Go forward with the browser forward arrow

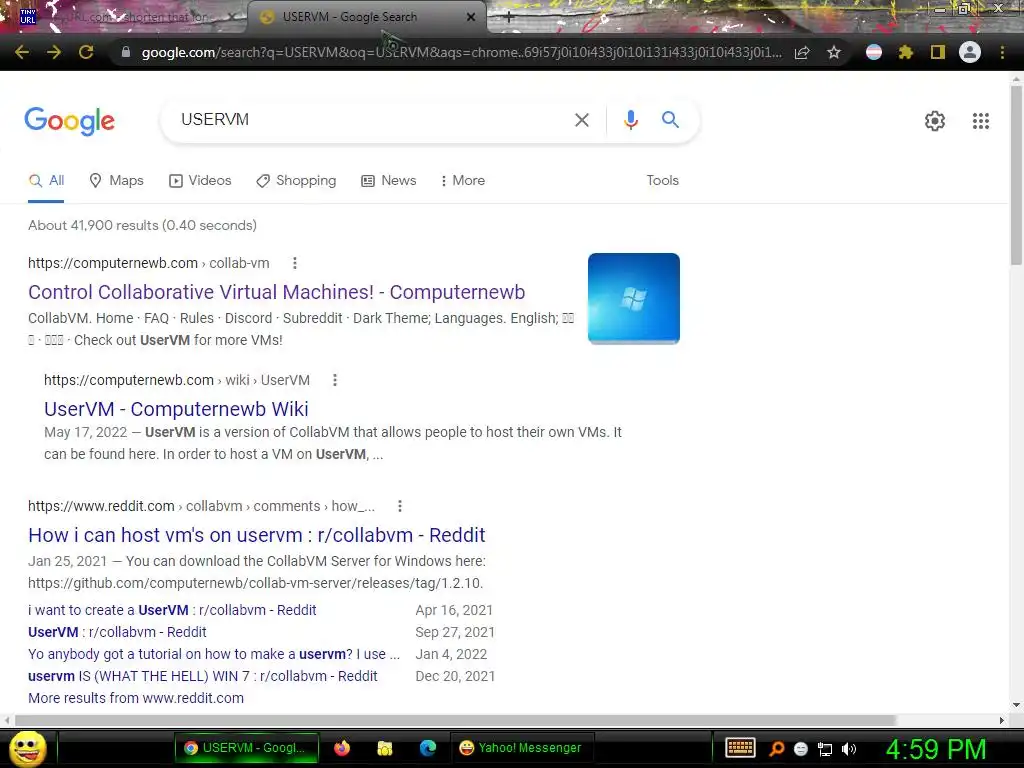[54, 52]
